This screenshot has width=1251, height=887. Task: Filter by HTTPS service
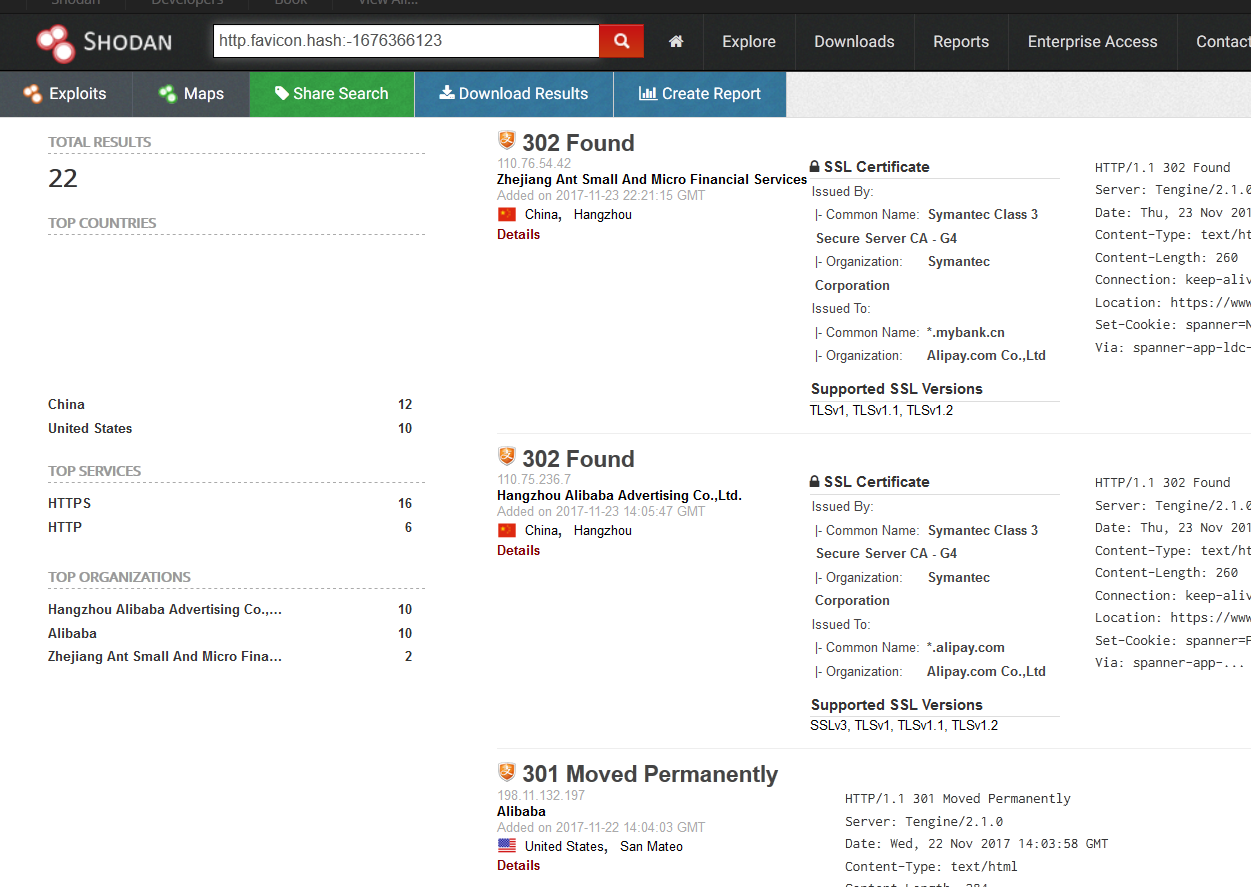[x=69, y=504]
